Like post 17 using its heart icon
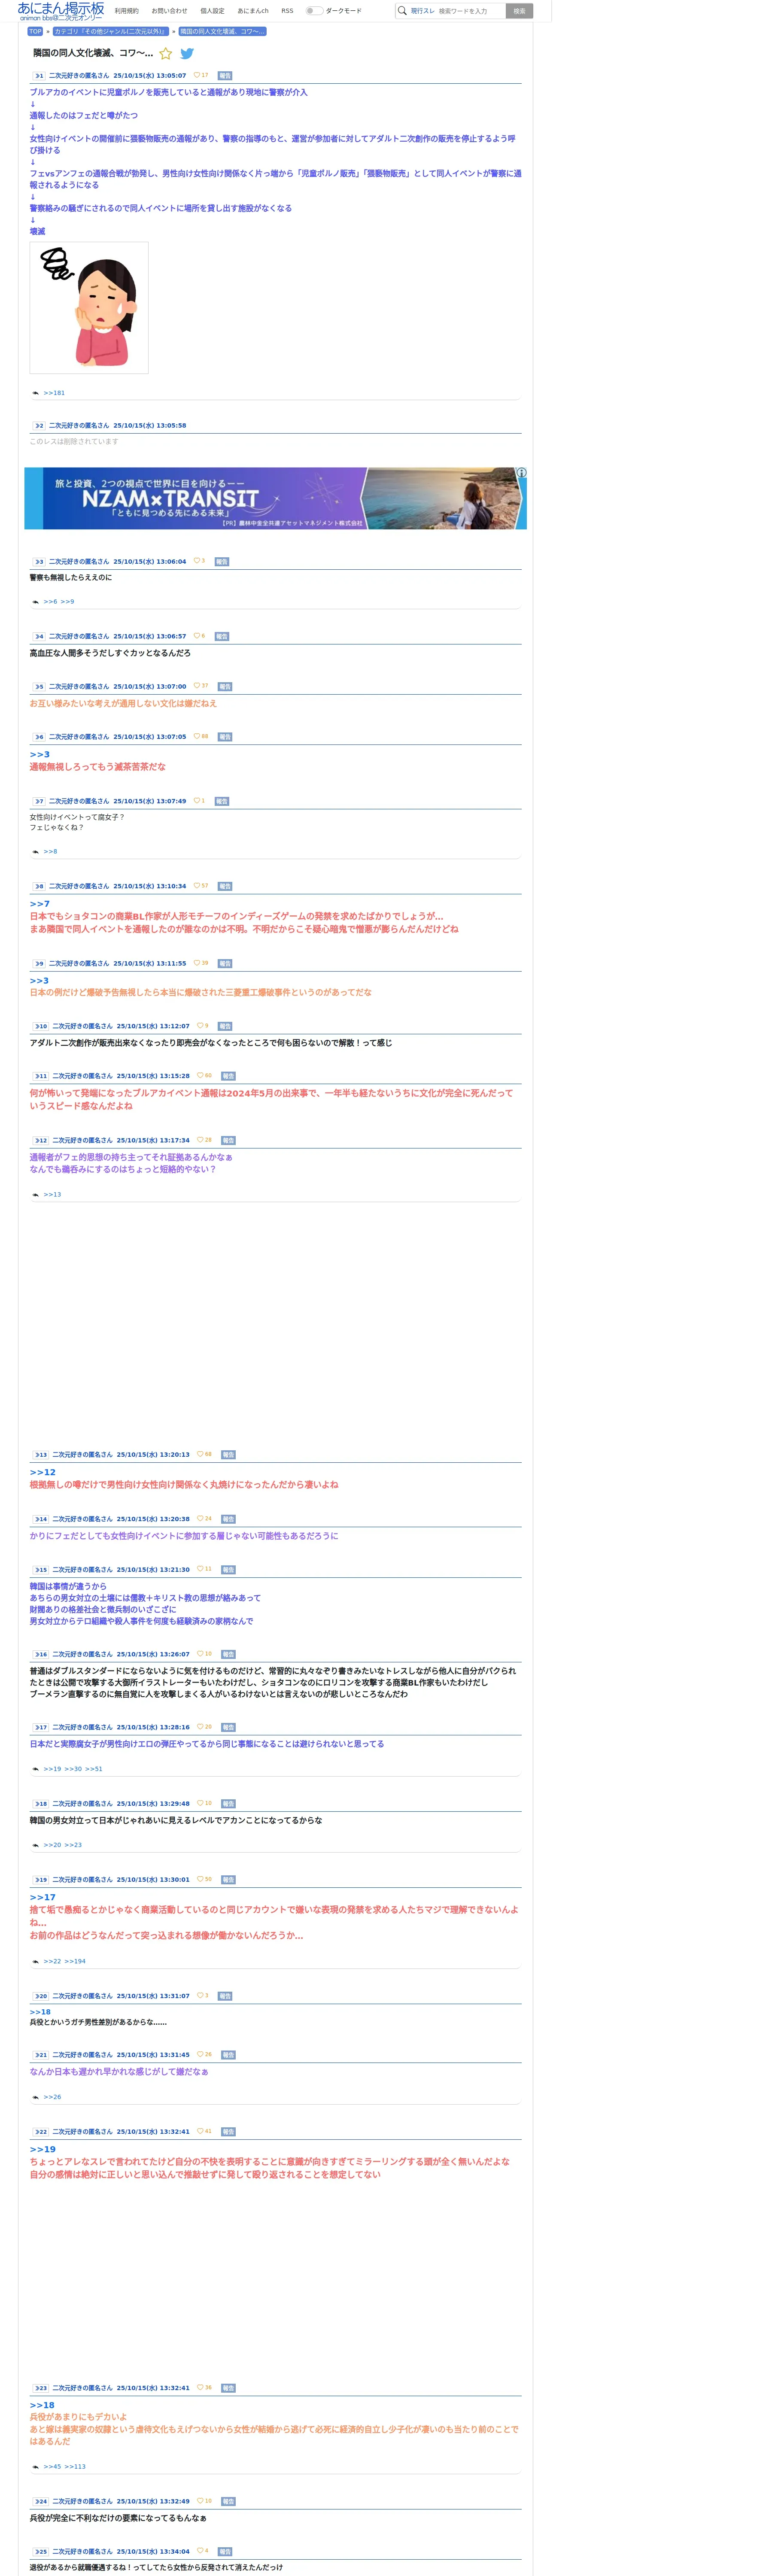Screen dimensions: 778x2576 [200, 1727]
